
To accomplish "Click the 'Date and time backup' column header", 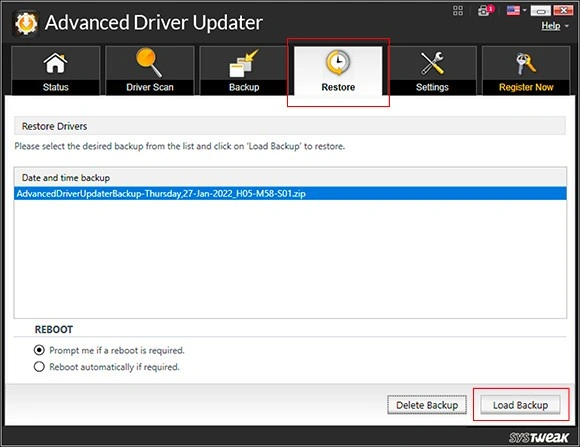I will (x=290, y=178).
